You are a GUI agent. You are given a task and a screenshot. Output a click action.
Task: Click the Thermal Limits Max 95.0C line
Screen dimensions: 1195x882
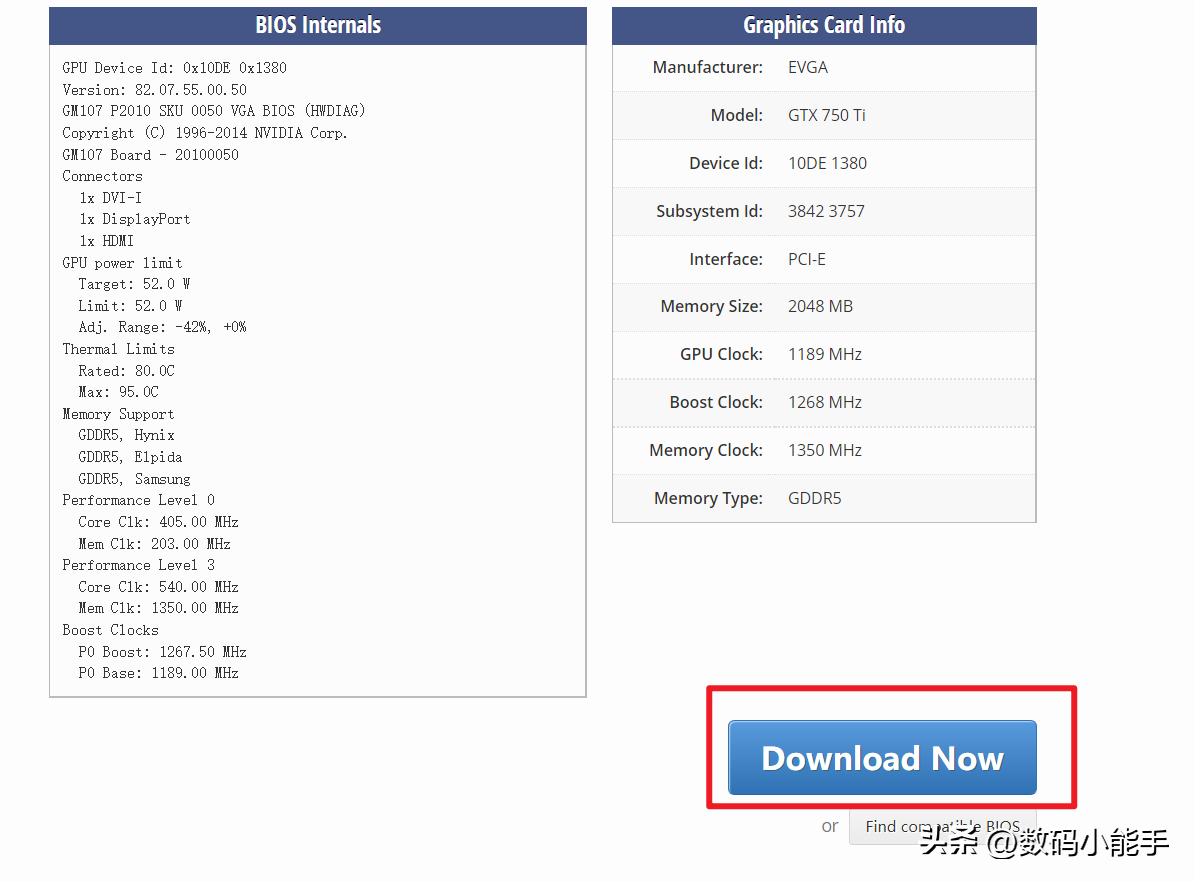pyautogui.click(x=118, y=392)
